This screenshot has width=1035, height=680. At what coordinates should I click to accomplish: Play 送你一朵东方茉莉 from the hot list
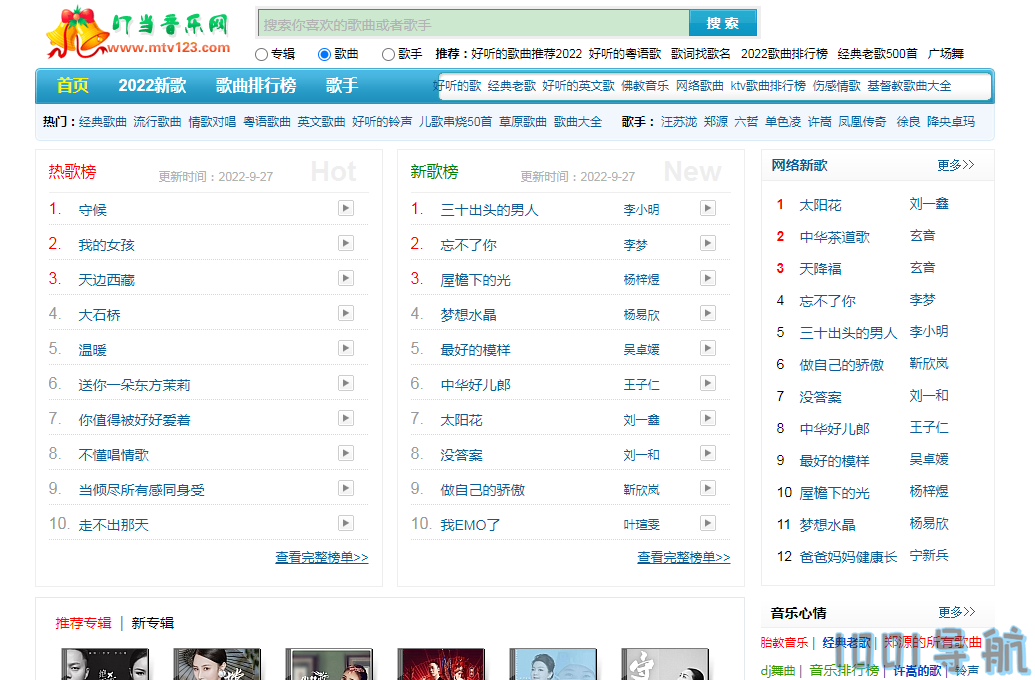[345, 384]
